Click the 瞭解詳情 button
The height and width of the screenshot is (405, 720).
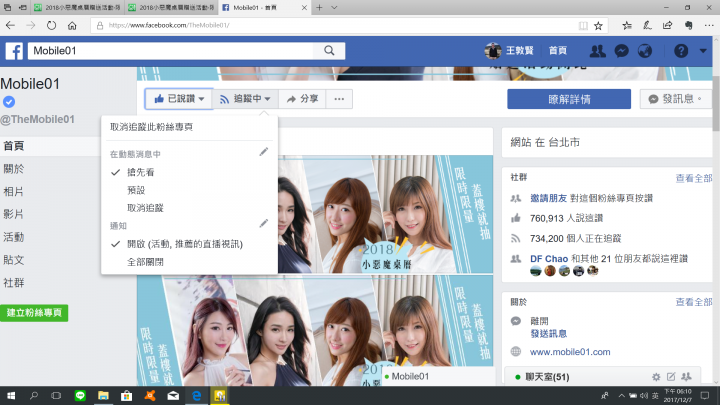point(569,99)
